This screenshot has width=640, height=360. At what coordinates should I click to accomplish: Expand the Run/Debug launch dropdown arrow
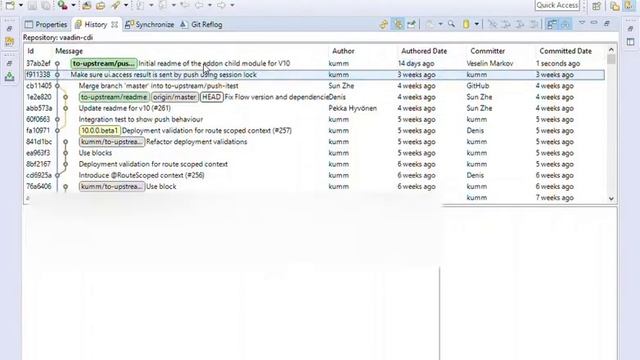coord(73,5)
